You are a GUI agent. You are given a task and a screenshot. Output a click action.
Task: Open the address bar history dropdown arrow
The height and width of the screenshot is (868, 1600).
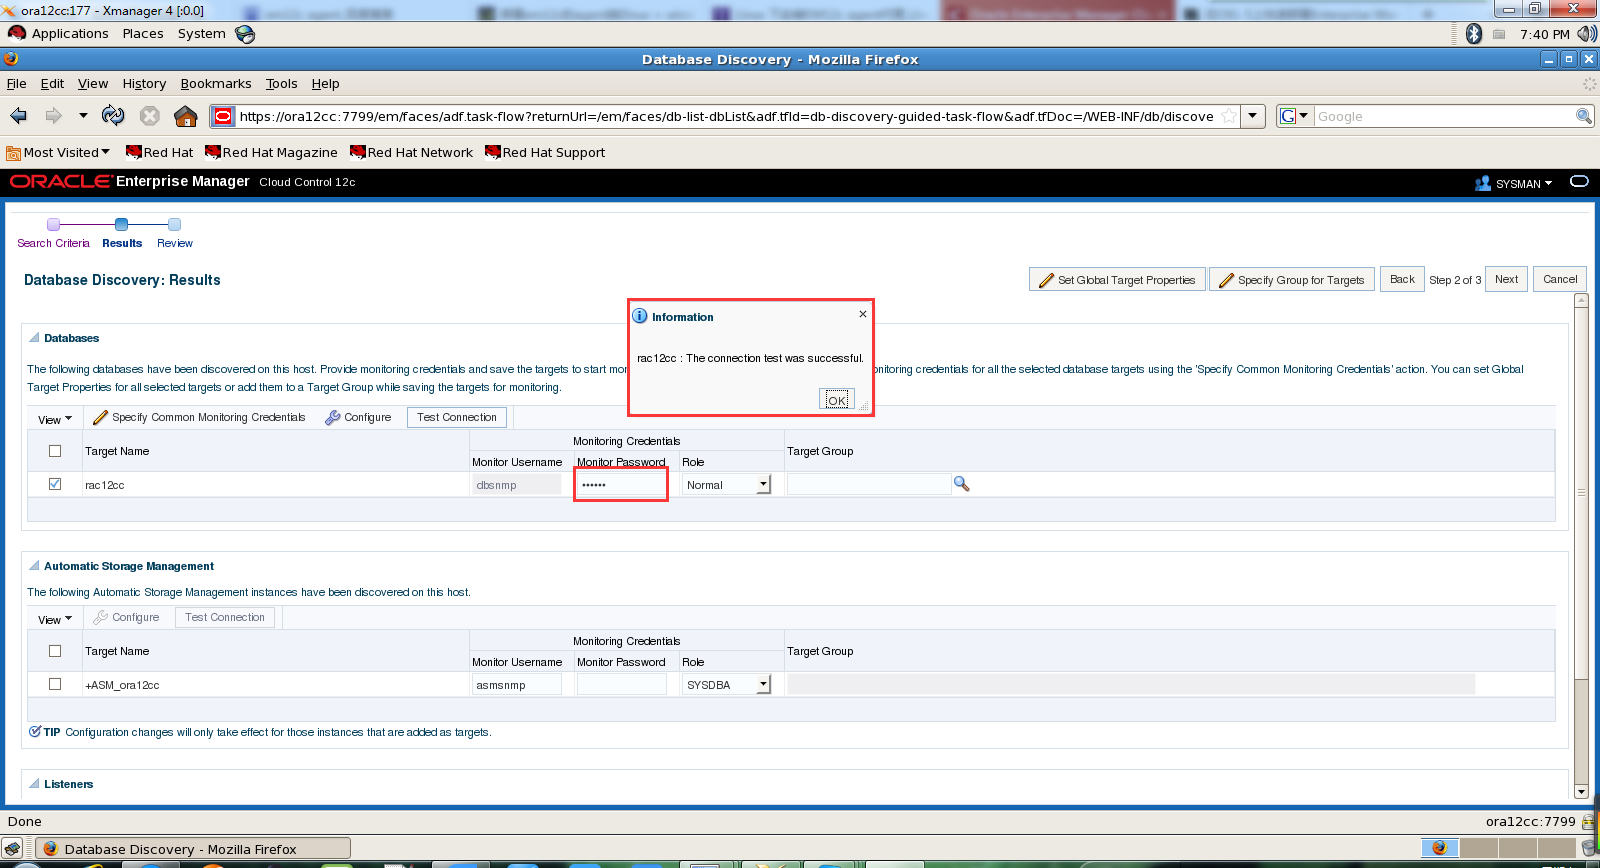(x=1253, y=116)
